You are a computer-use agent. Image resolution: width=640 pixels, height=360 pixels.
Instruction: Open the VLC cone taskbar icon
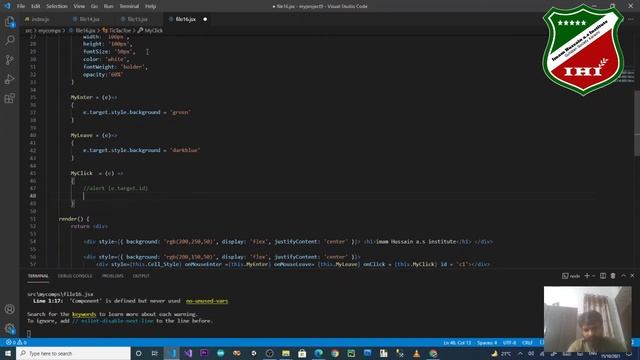click(416, 353)
